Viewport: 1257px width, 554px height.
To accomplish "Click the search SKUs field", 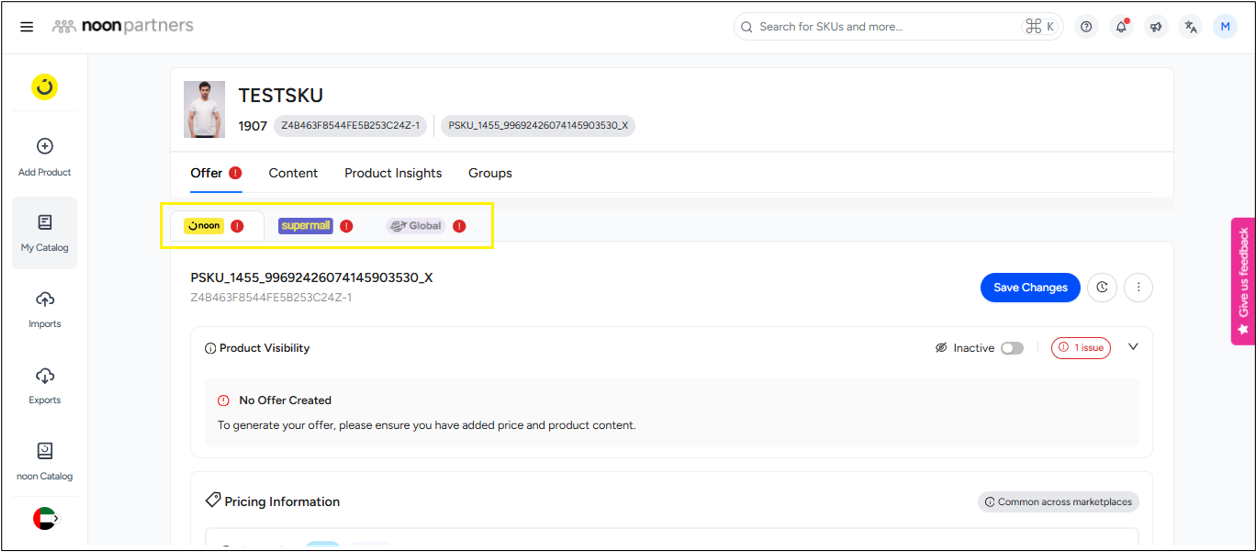I will pos(898,27).
